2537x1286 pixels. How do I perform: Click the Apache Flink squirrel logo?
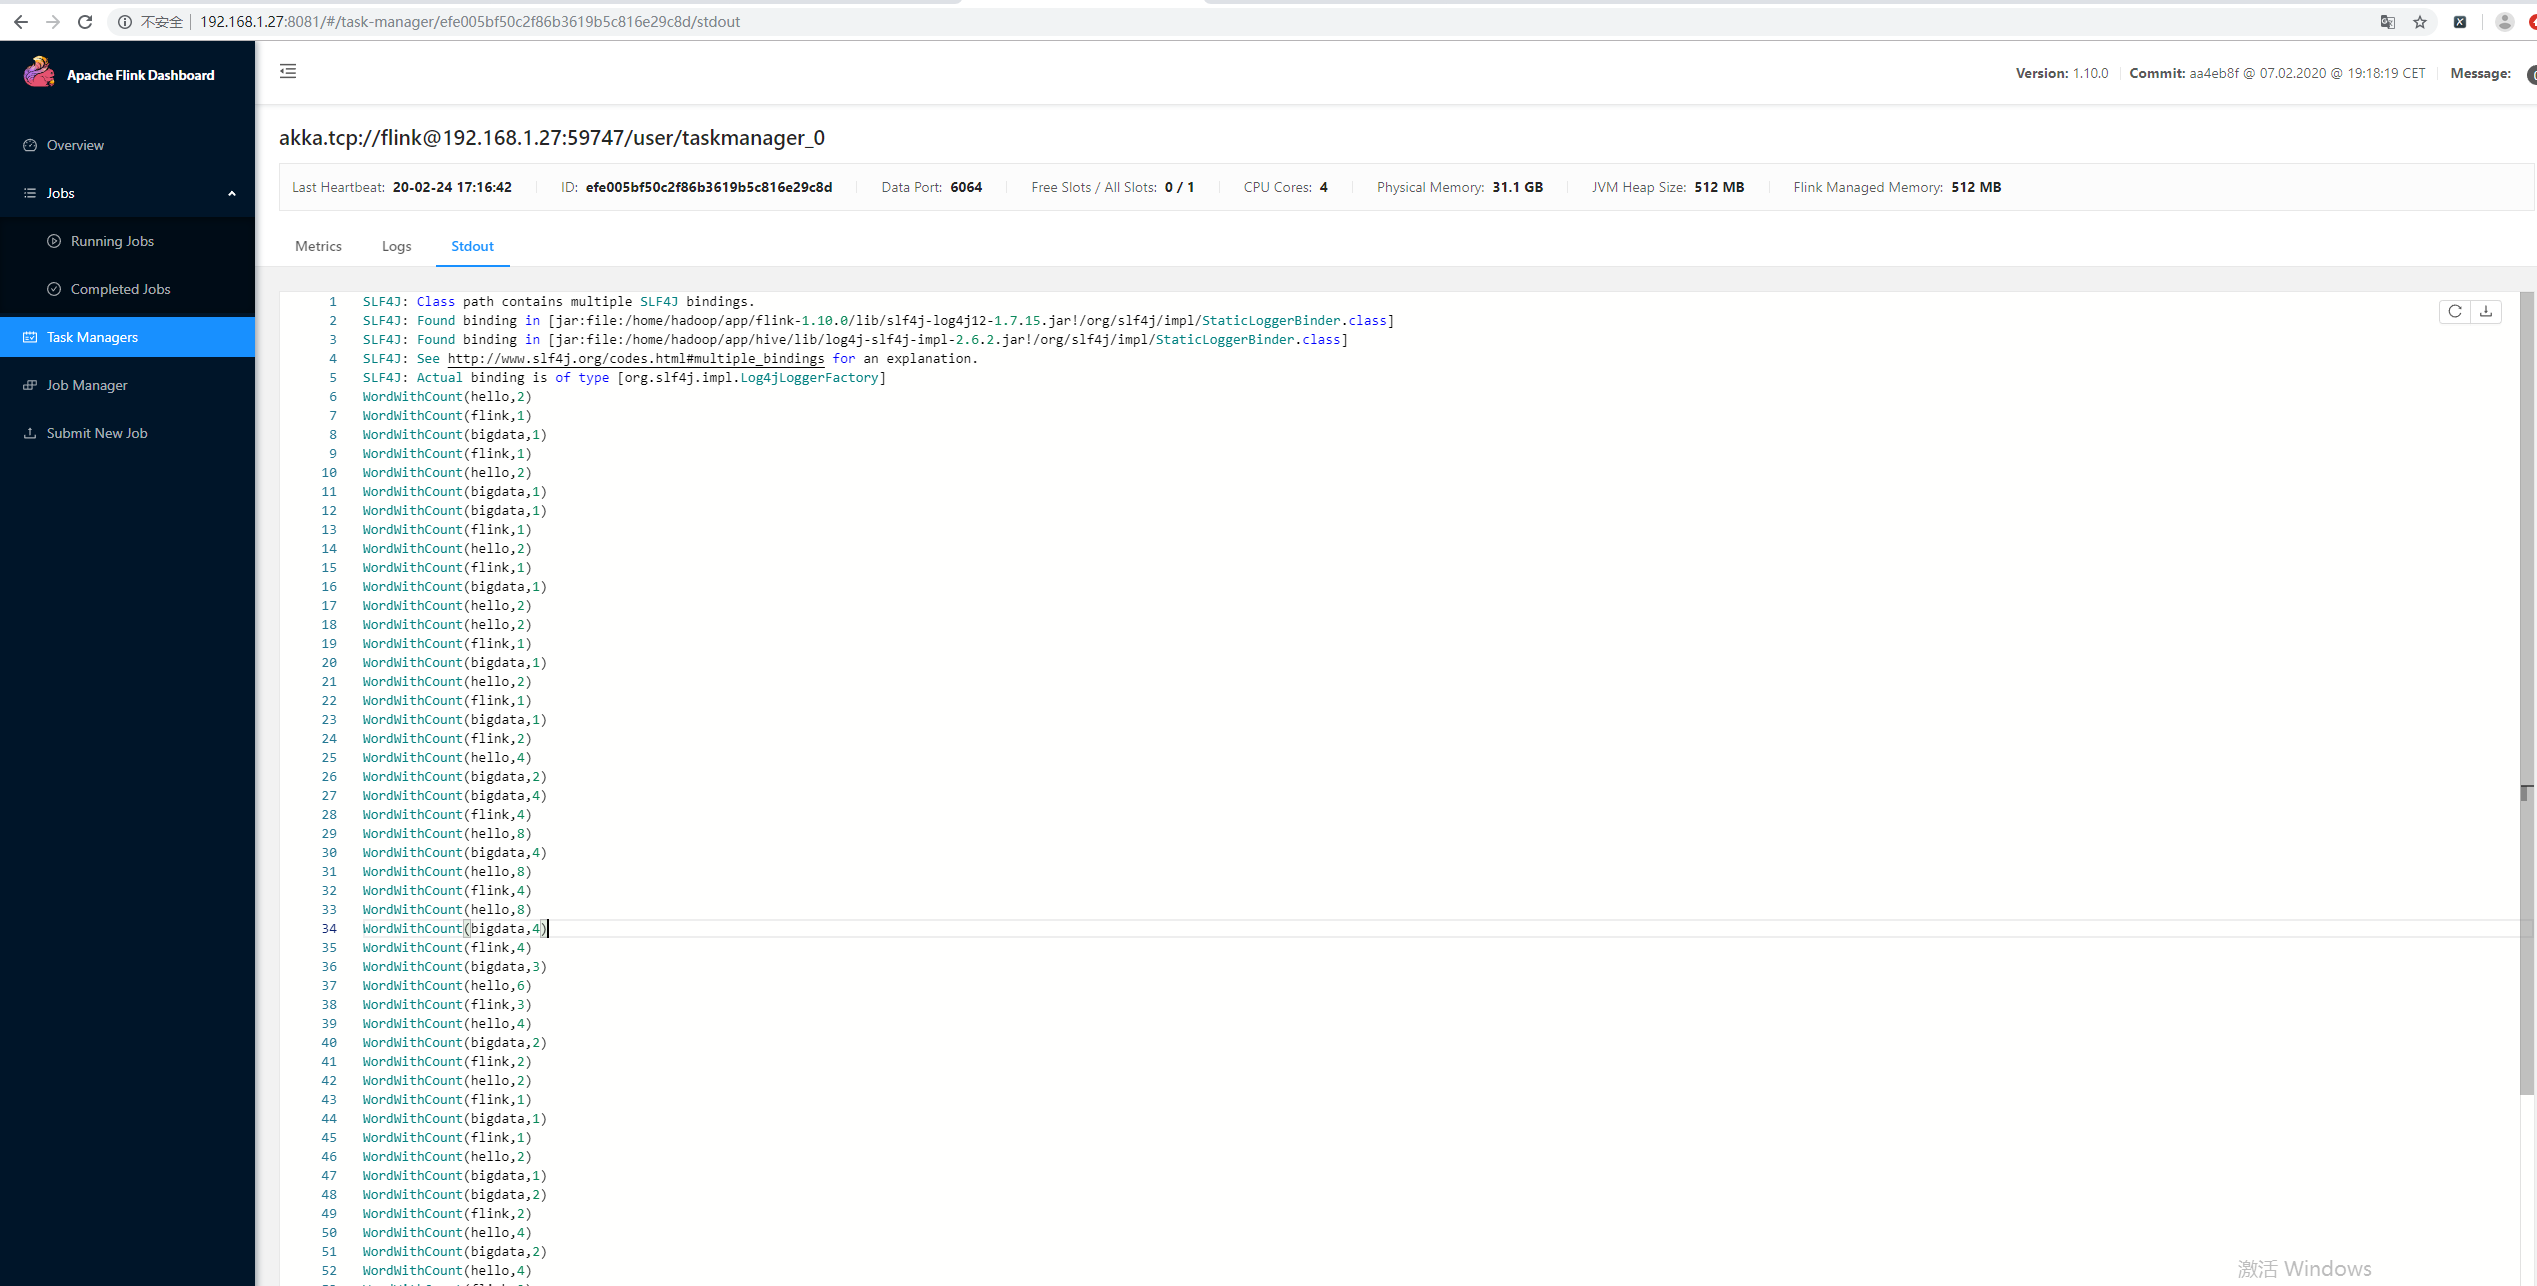(x=39, y=73)
